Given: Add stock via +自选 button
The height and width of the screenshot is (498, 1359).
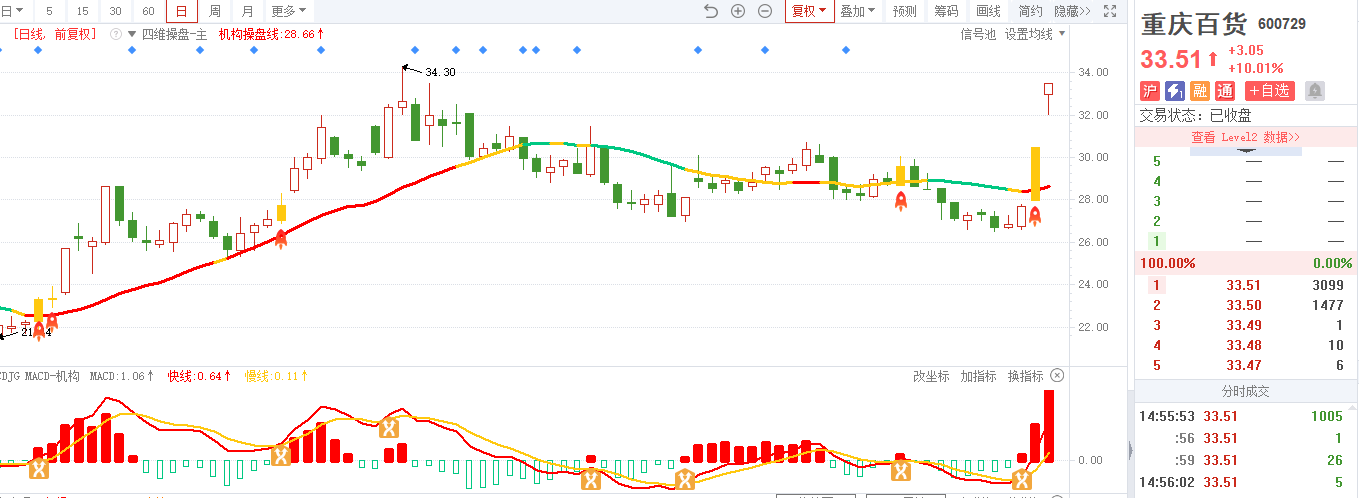Looking at the screenshot, I should [1270, 91].
